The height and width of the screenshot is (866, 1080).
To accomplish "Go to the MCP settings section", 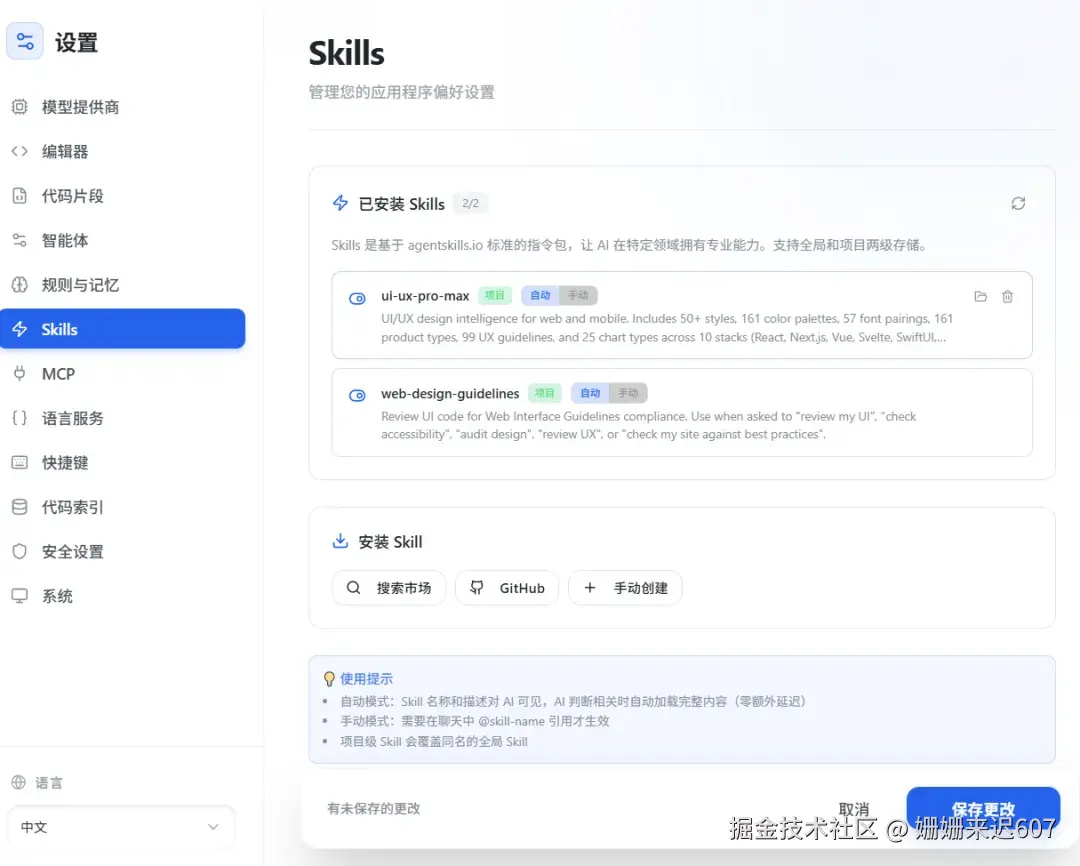I will tap(56, 373).
